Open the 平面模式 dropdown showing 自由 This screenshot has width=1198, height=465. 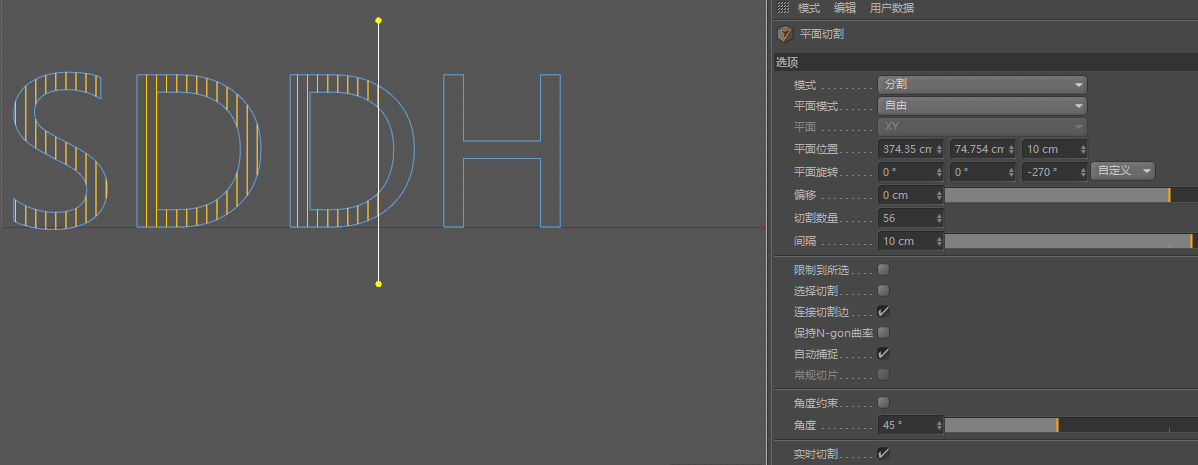[x=983, y=105]
